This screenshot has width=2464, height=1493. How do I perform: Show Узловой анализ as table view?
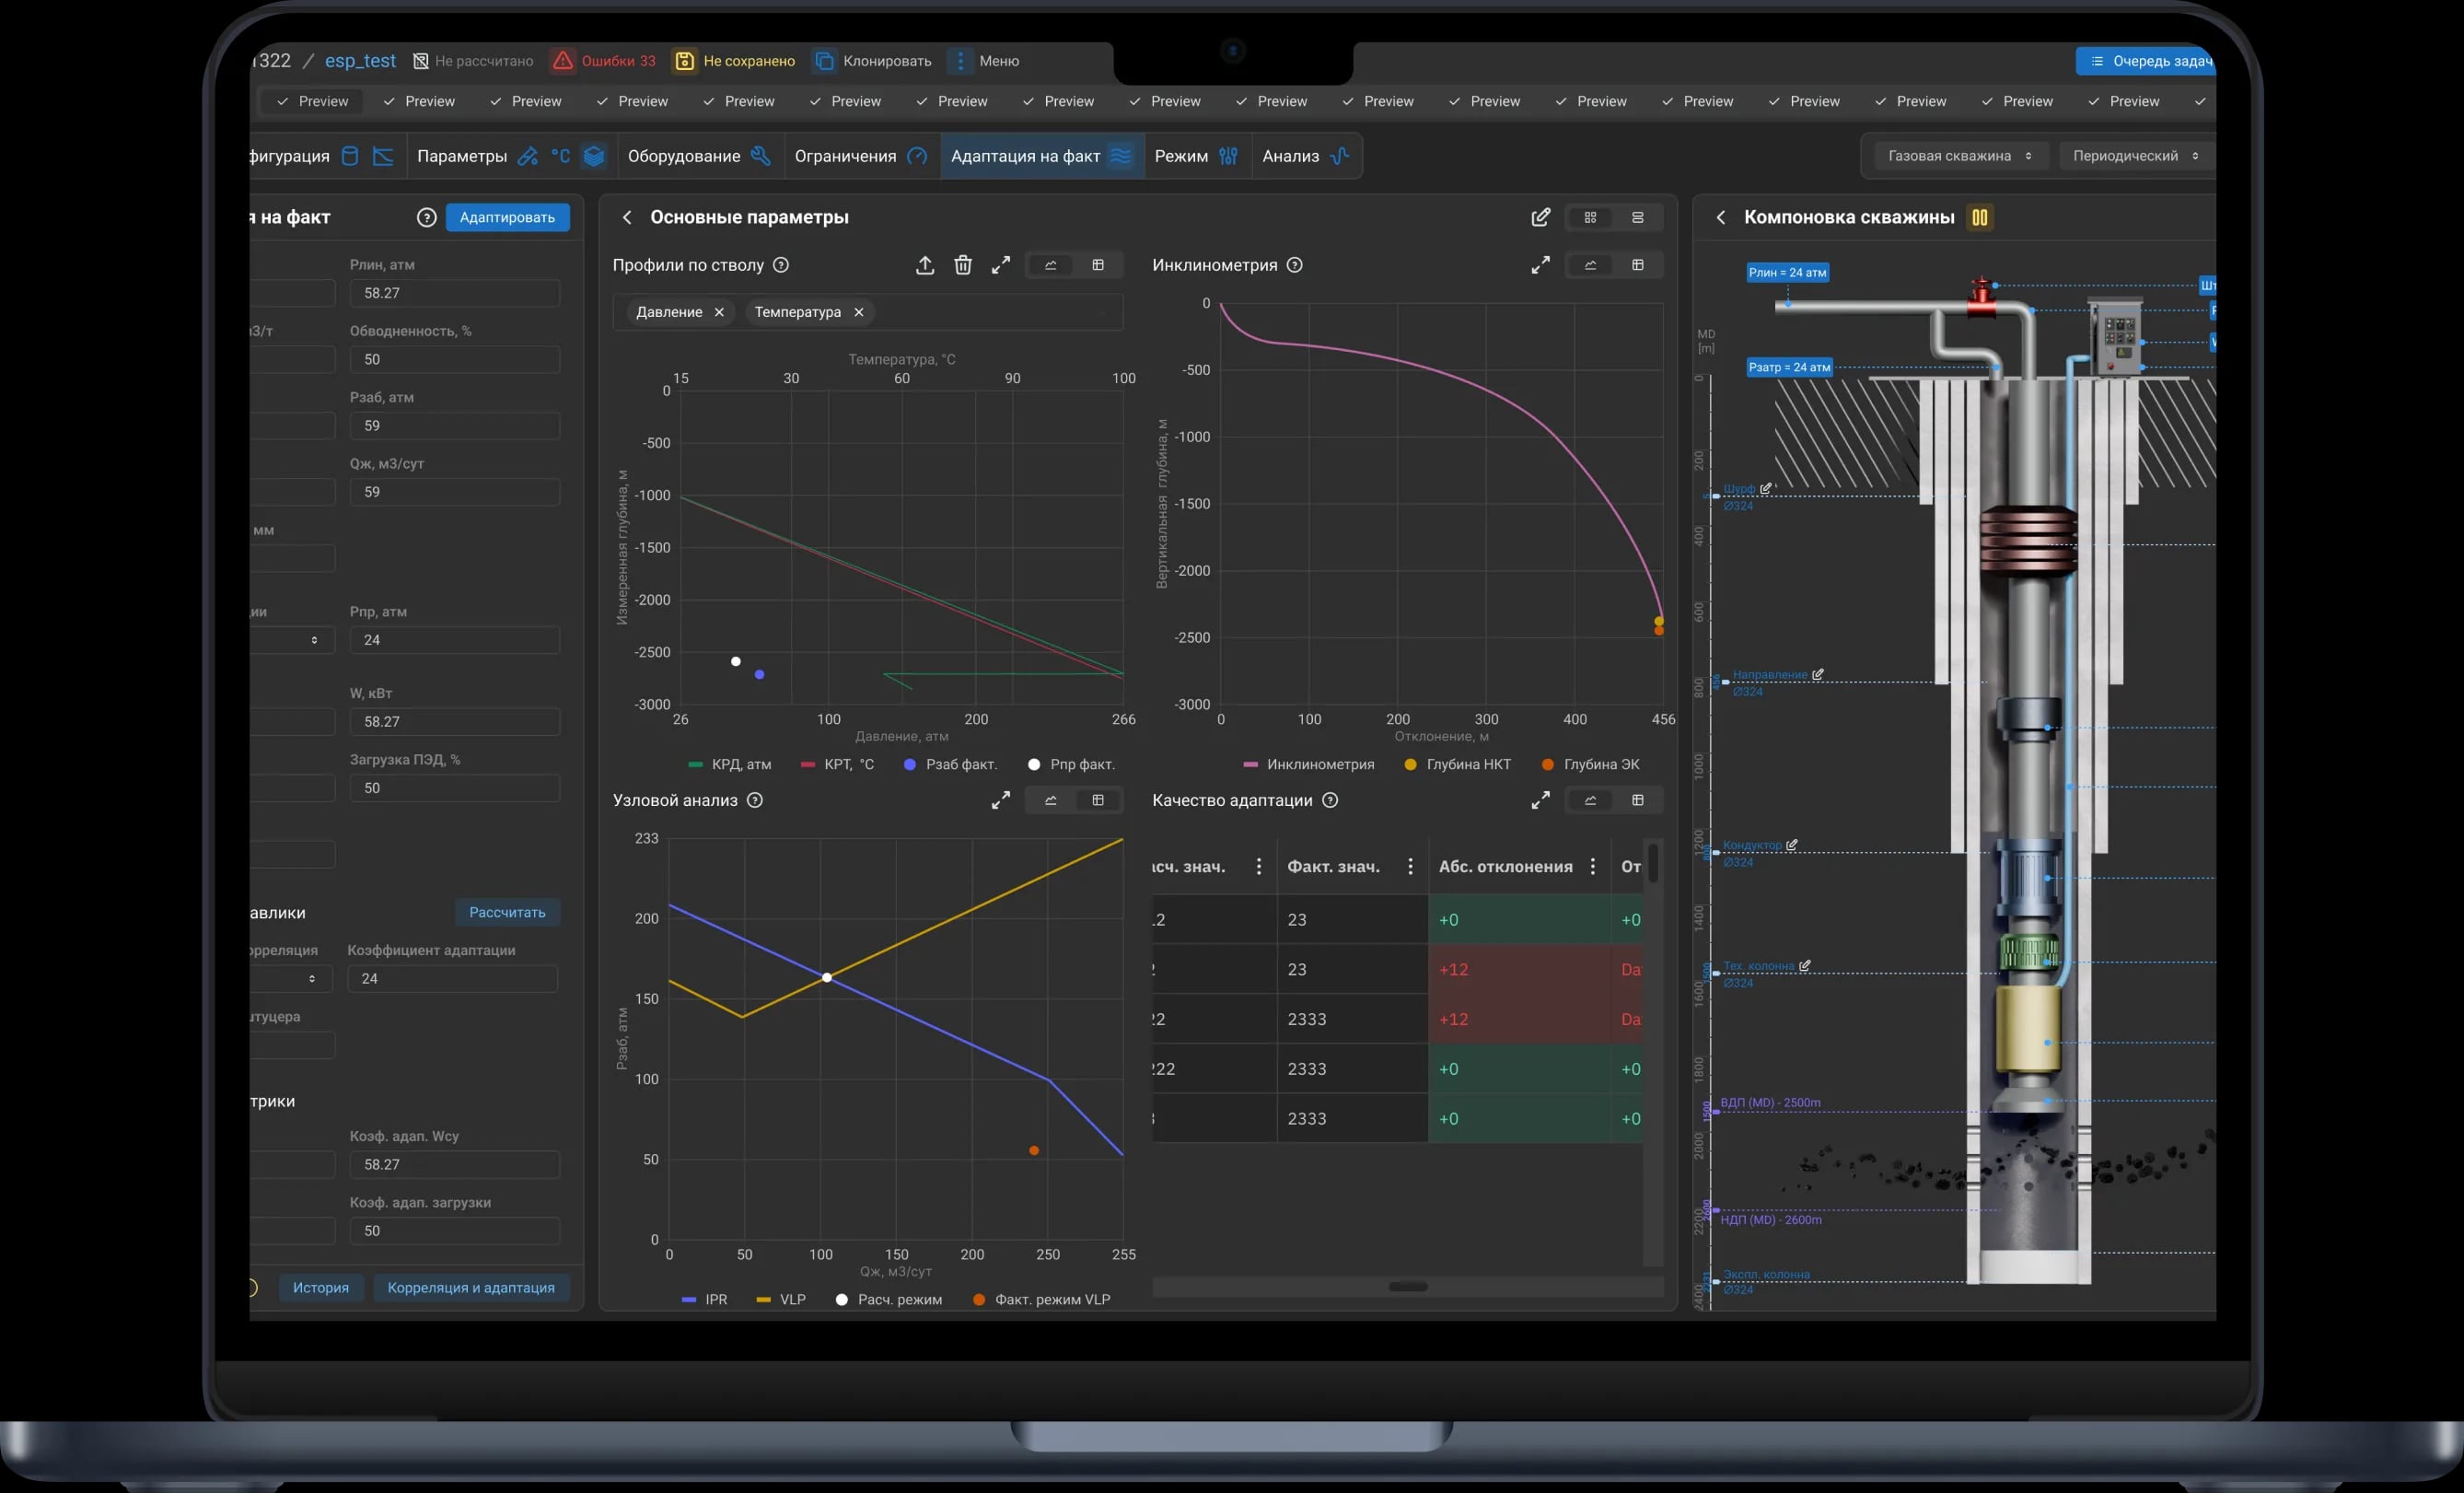pyautogui.click(x=1098, y=800)
